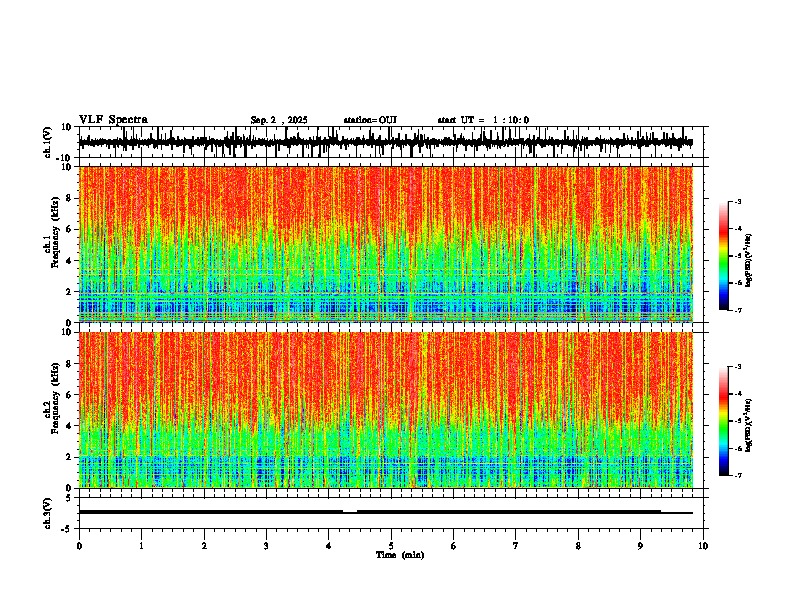Click time axis tick label "6"

point(454,546)
